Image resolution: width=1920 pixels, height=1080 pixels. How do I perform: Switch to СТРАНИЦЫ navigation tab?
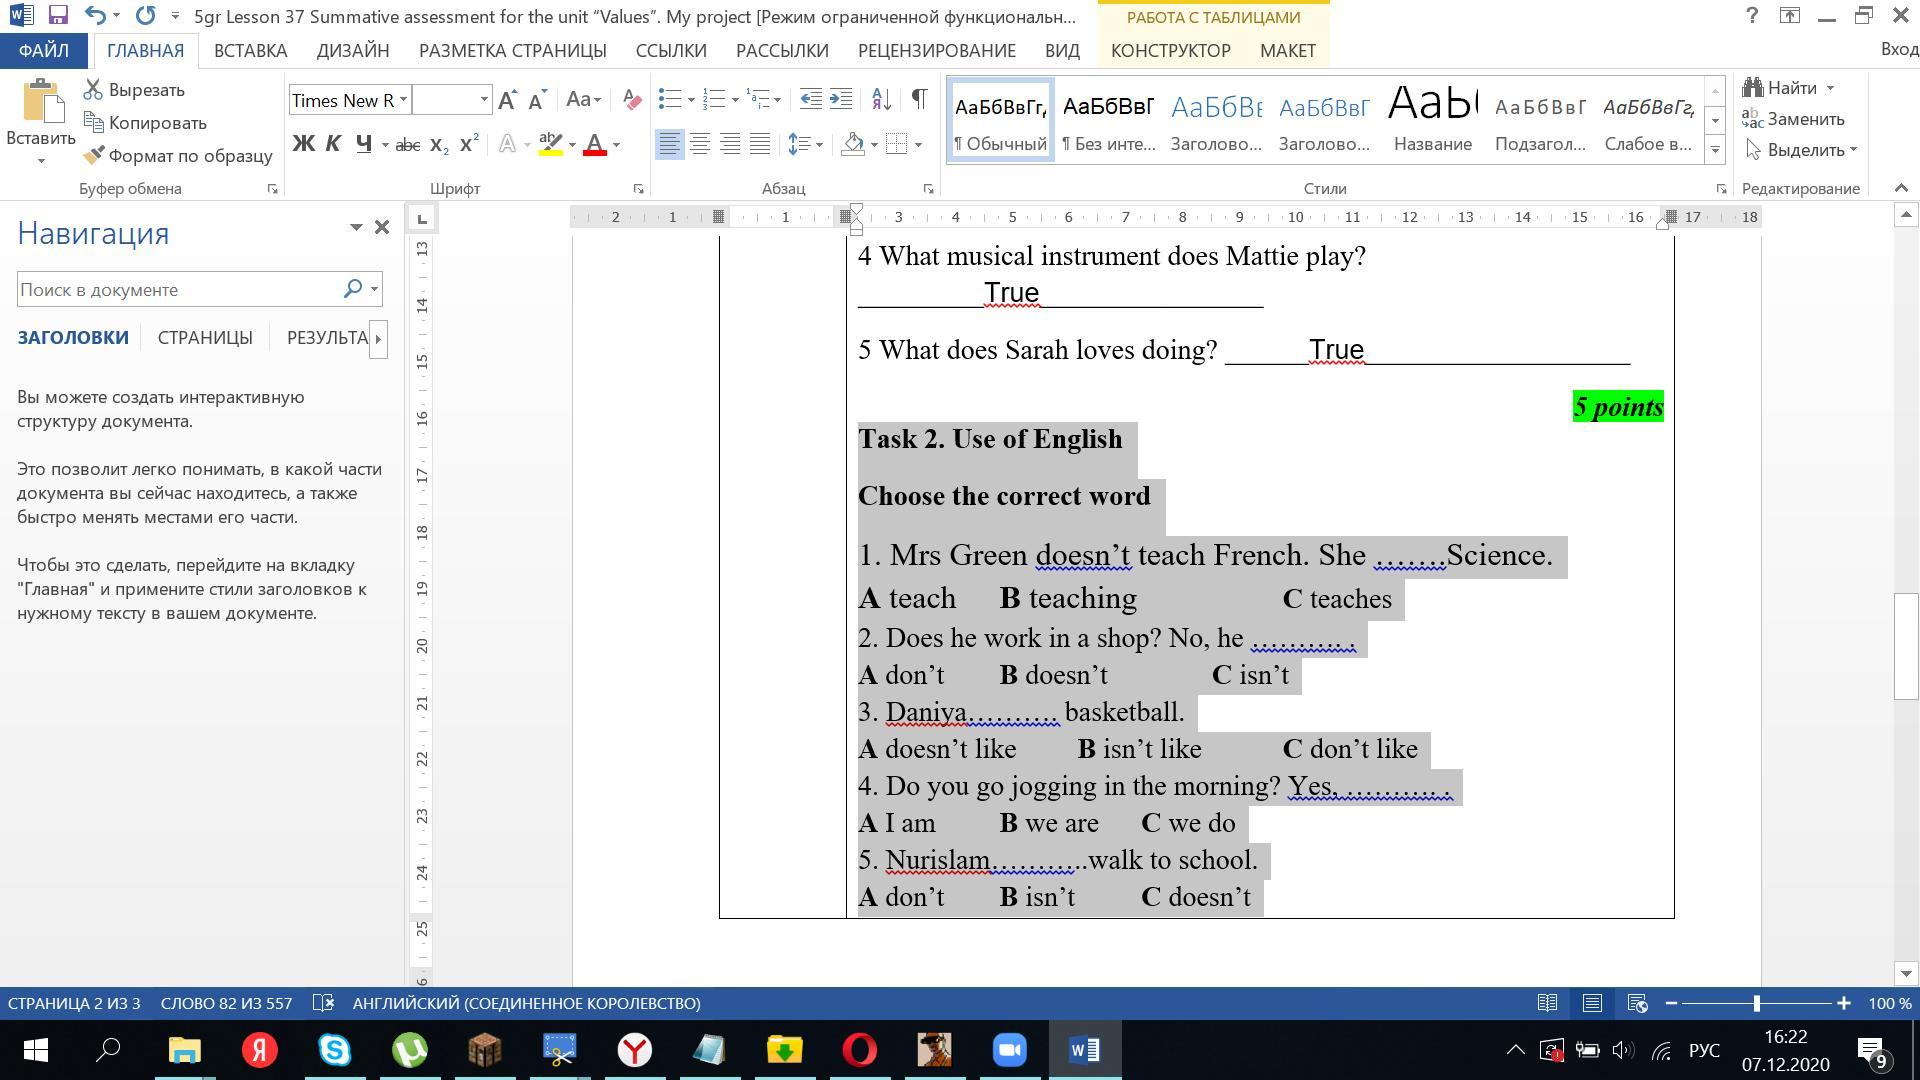click(205, 338)
